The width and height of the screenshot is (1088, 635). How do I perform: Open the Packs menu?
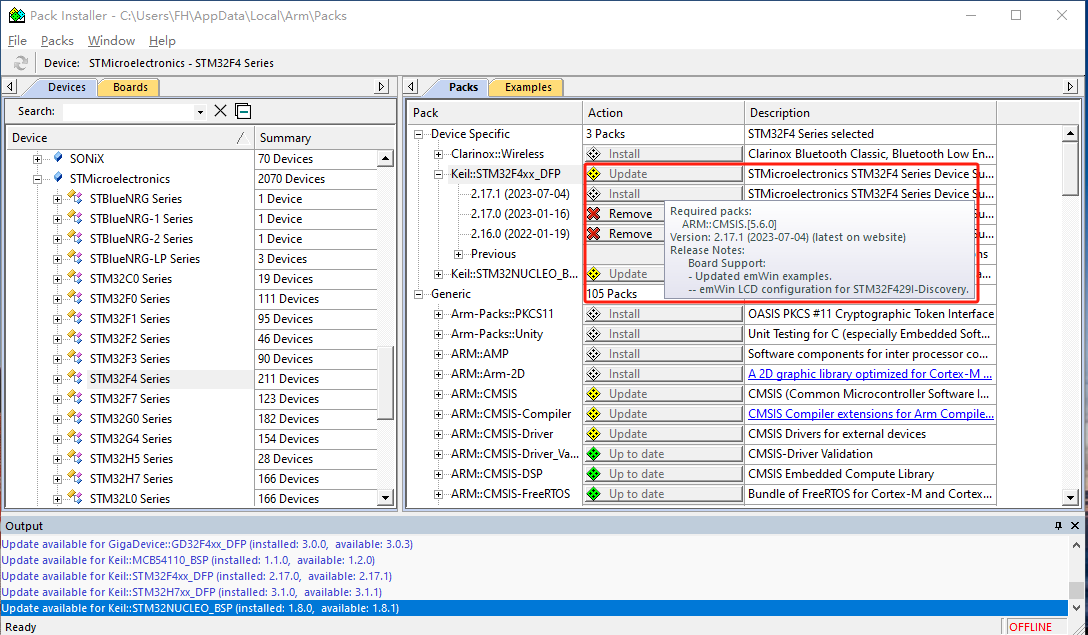click(x=57, y=41)
